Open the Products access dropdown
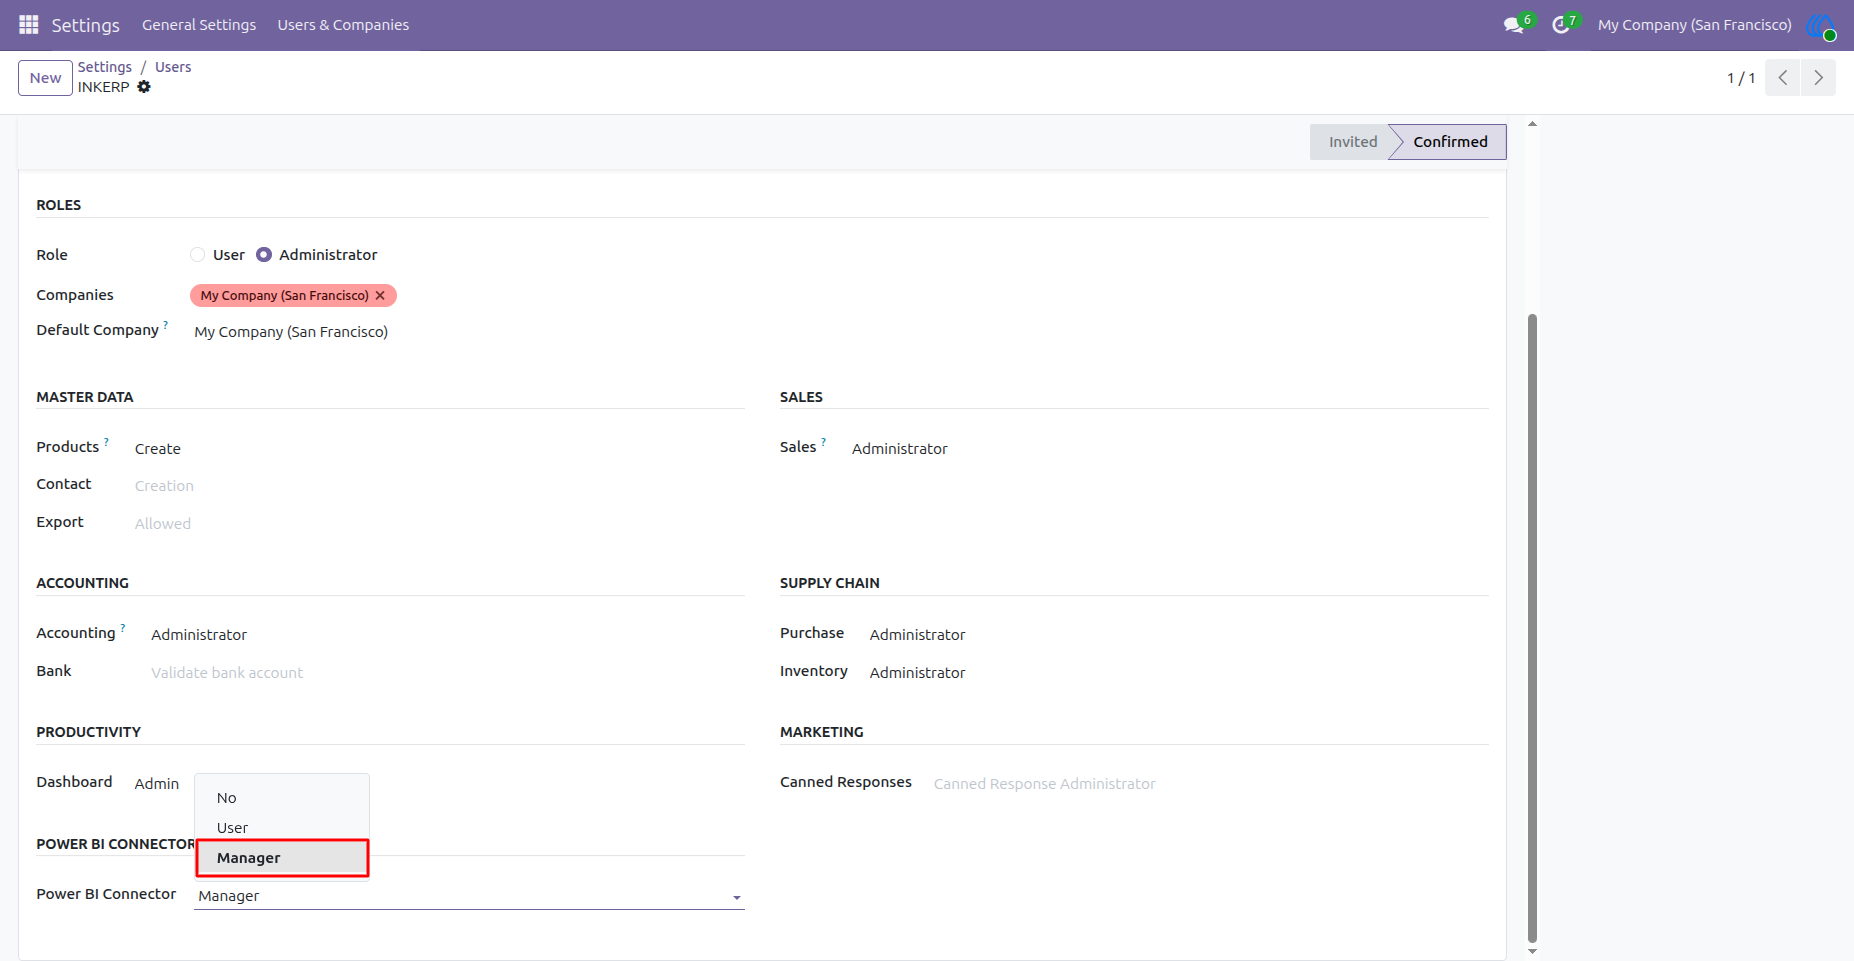The height and width of the screenshot is (961, 1854). [x=439, y=449]
